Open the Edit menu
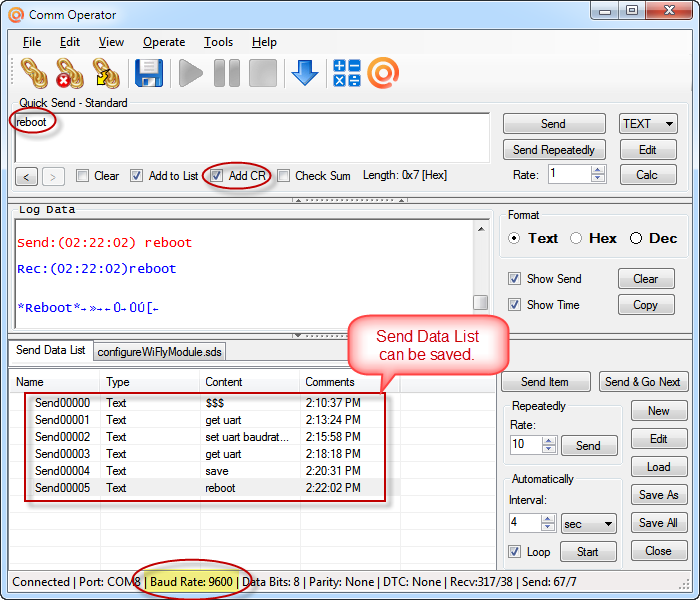This screenshot has height=600, width=700. pyautogui.click(x=70, y=42)
